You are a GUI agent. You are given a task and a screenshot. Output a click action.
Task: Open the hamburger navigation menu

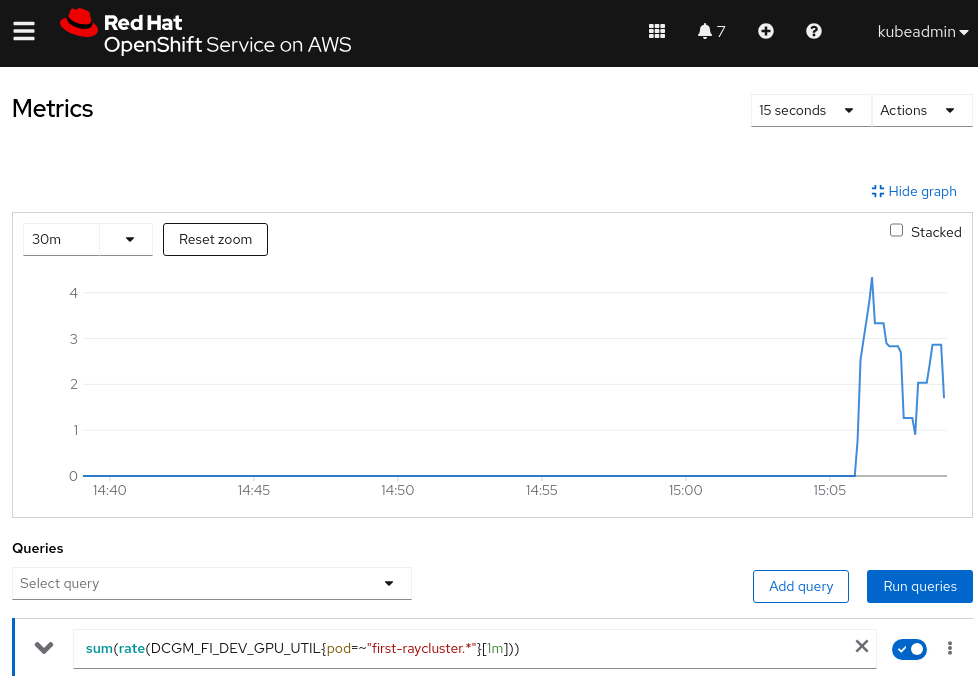tap(24, 32)
